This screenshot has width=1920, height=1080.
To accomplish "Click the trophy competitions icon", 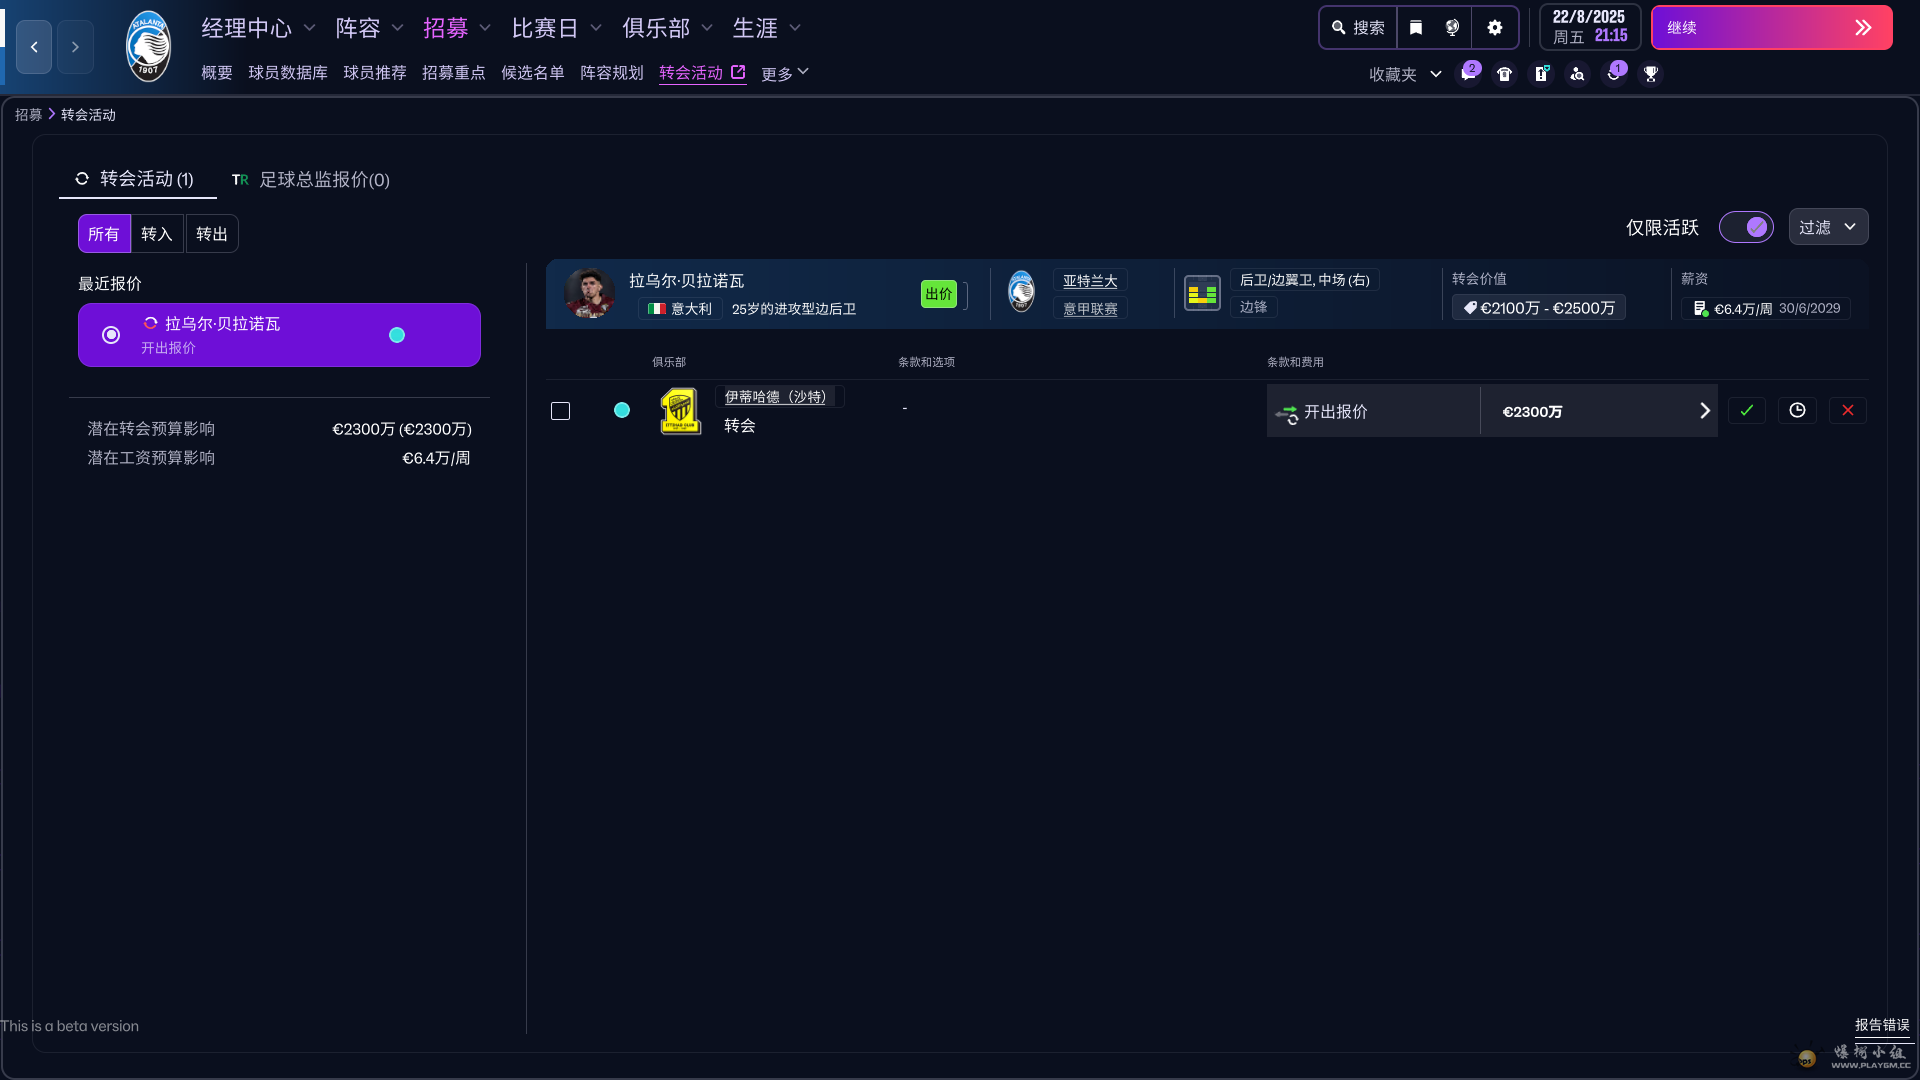I will tap(1651, 74).
